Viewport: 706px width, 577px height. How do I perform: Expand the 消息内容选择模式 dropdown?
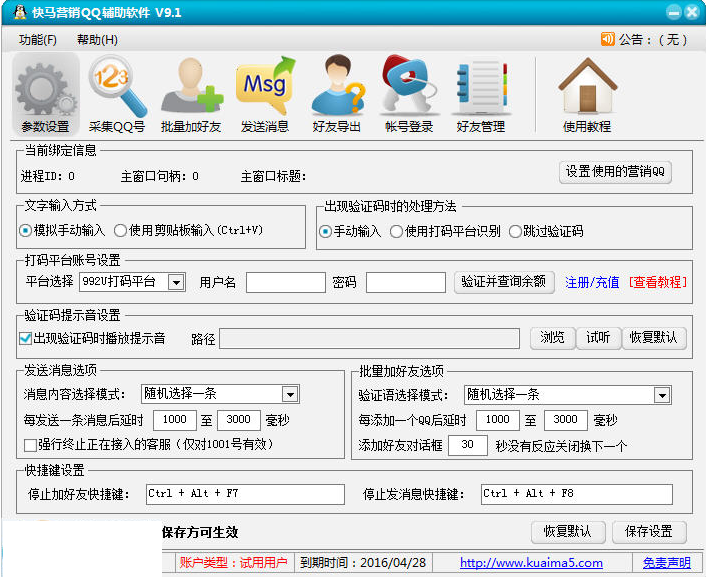click(x=290, y=394)
